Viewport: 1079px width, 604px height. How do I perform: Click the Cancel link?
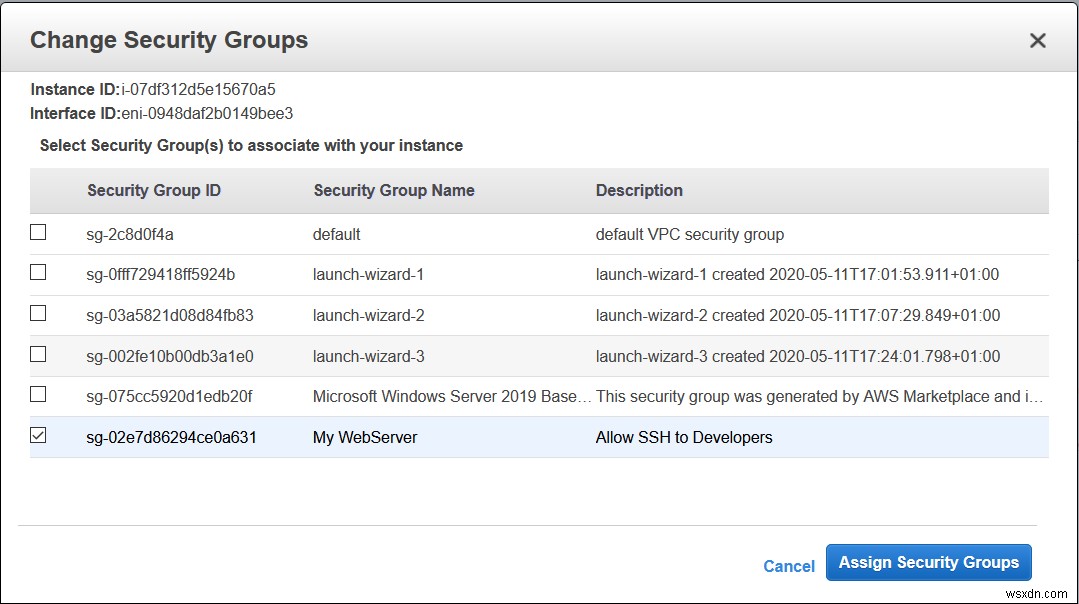789,566
